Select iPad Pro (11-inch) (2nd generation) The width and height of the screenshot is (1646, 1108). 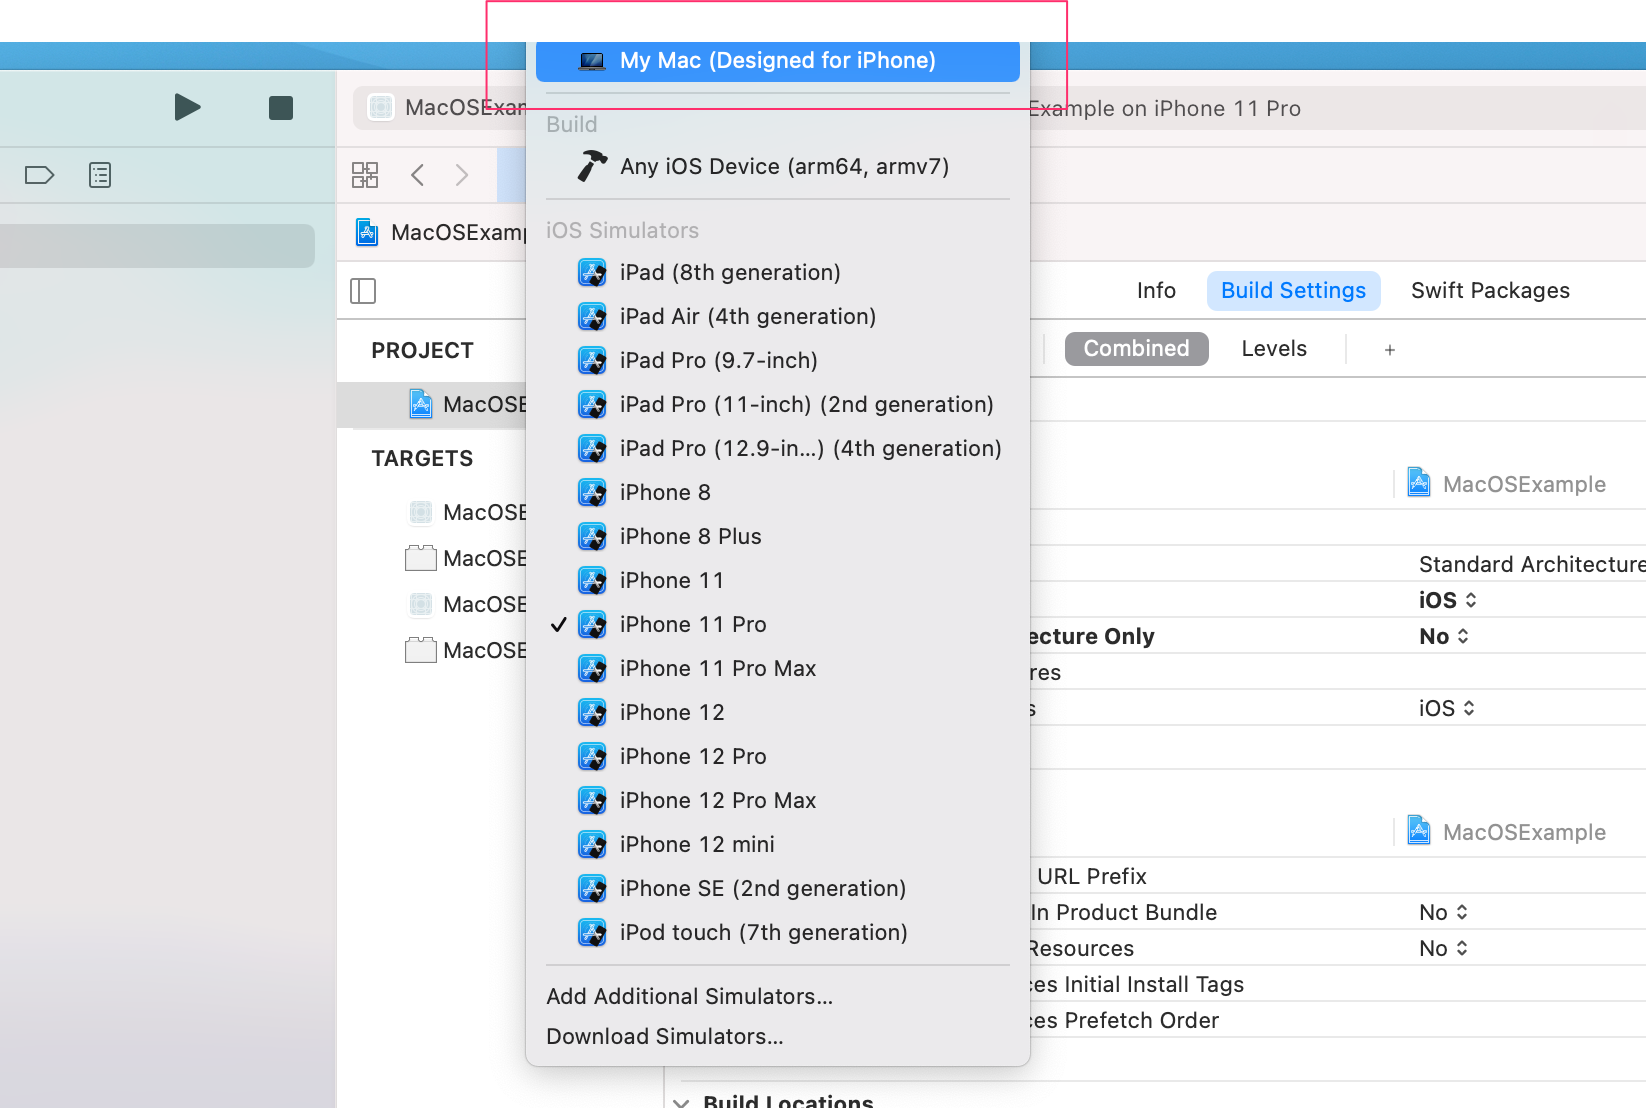point(778,404)
